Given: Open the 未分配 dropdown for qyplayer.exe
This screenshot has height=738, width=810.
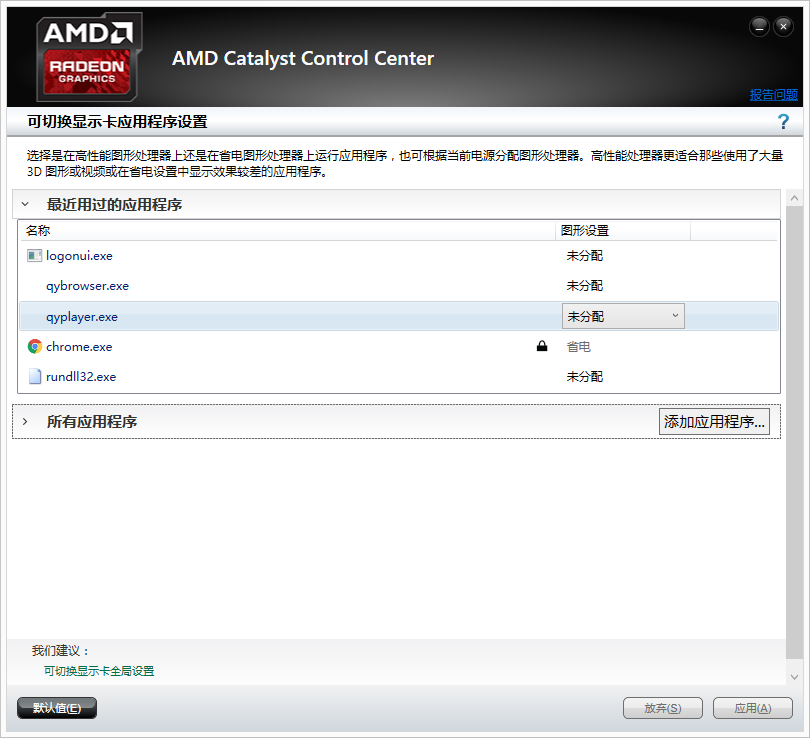Looking at the screenshot, I should pyautogui.click(x=623, y=316).
